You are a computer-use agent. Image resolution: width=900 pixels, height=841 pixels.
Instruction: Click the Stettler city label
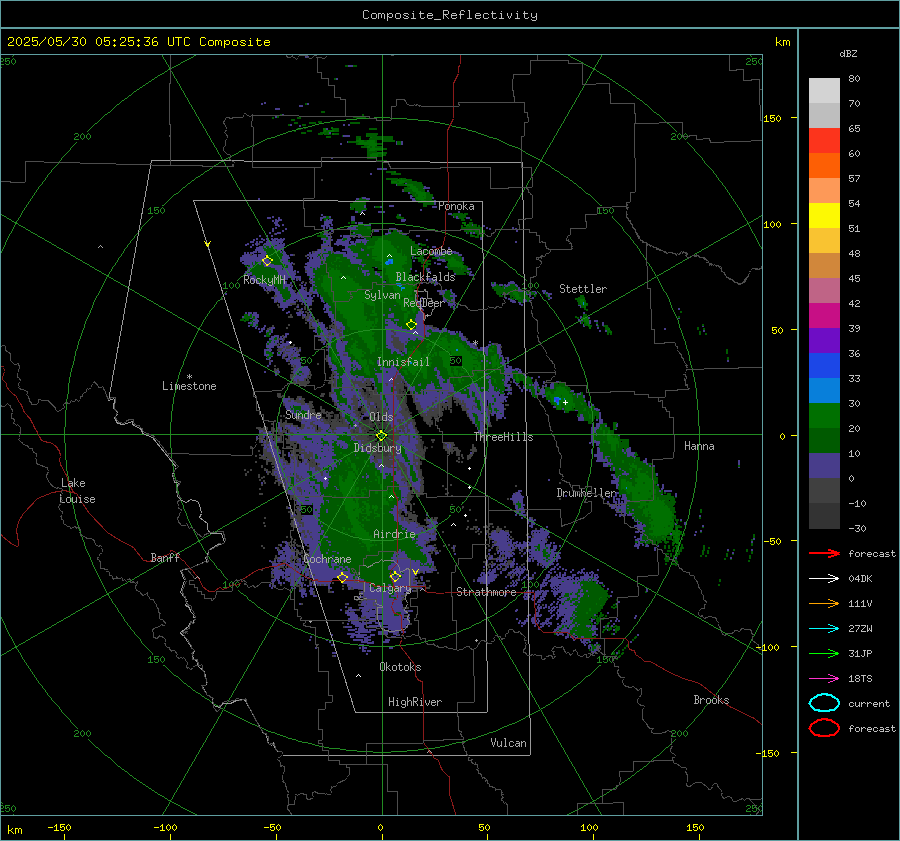pyautogui.click(x=583, y=289)
